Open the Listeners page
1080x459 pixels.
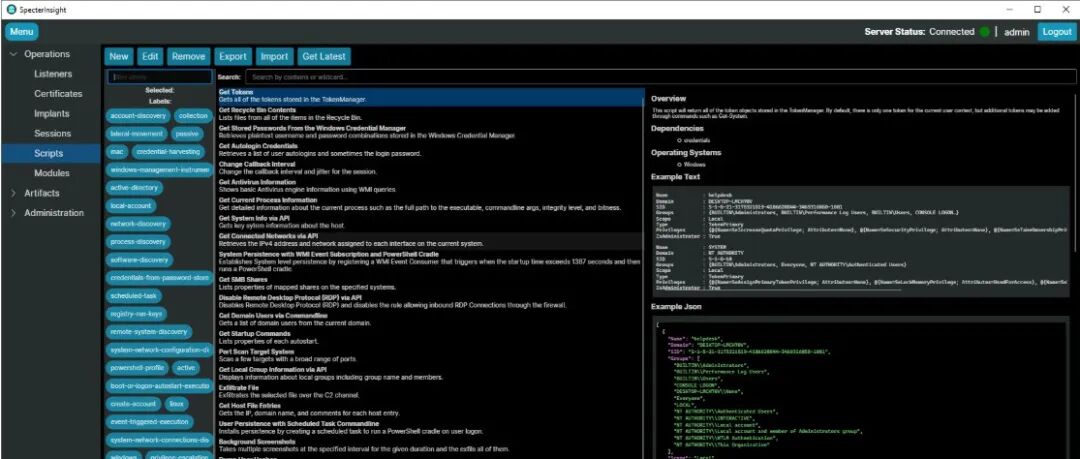(53, 74)
